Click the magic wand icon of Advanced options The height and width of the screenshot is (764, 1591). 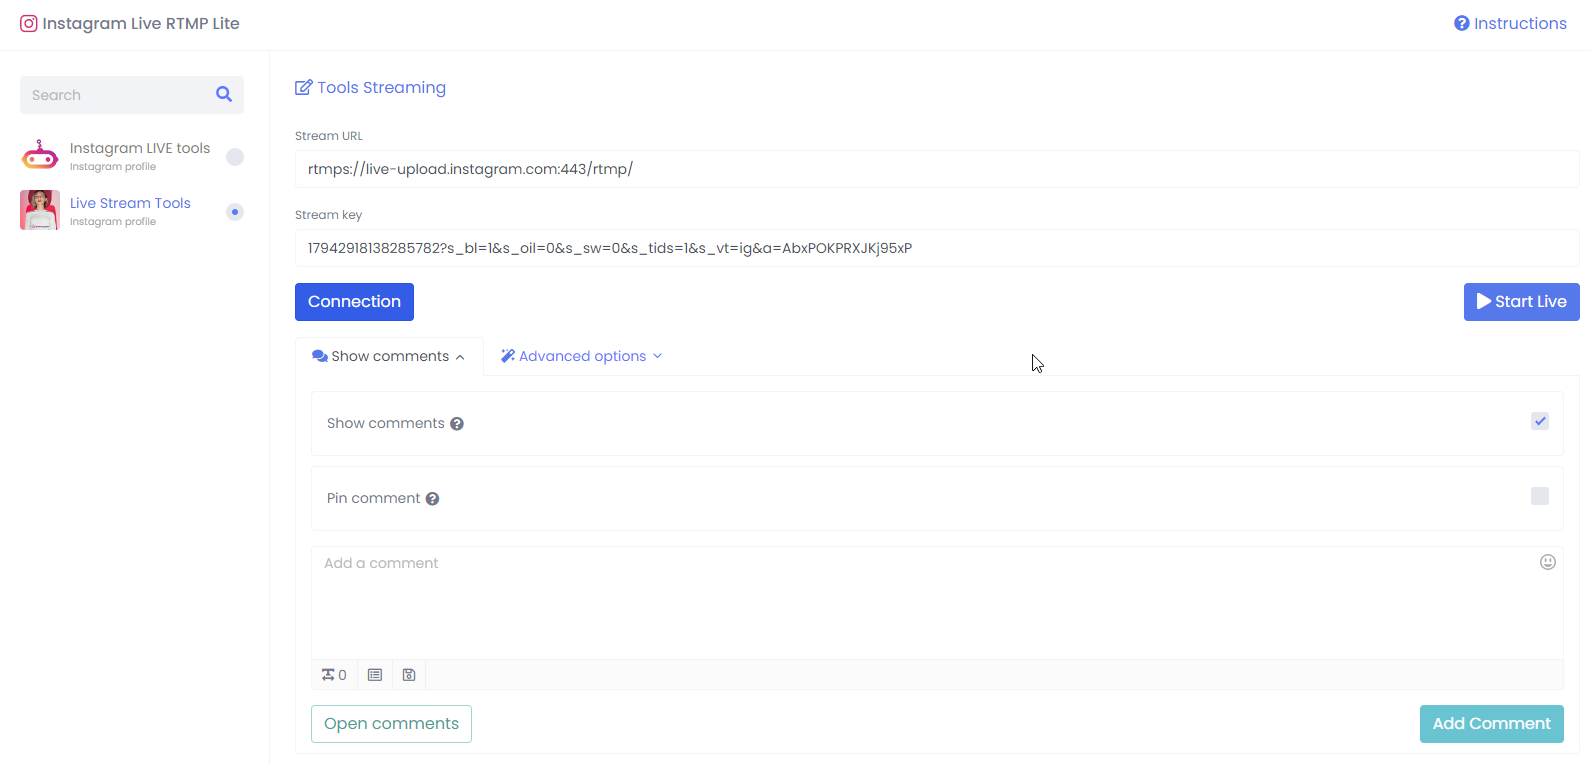pos(508,356)
